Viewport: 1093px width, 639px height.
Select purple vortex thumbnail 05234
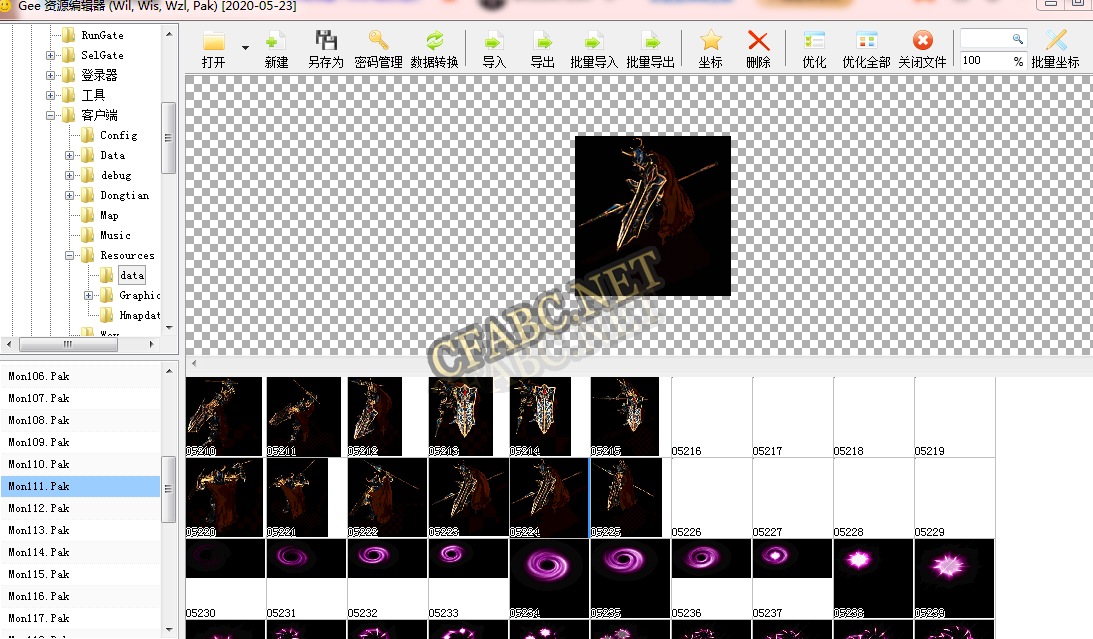[549, 578]
